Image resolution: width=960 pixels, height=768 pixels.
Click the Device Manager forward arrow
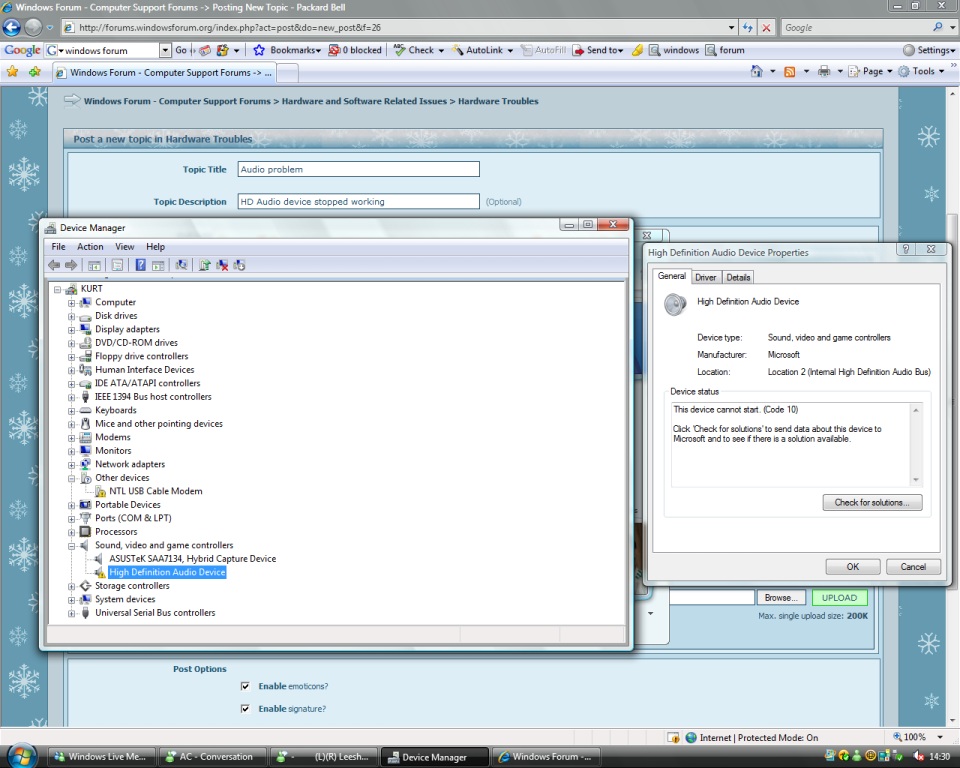coord(71,265)
